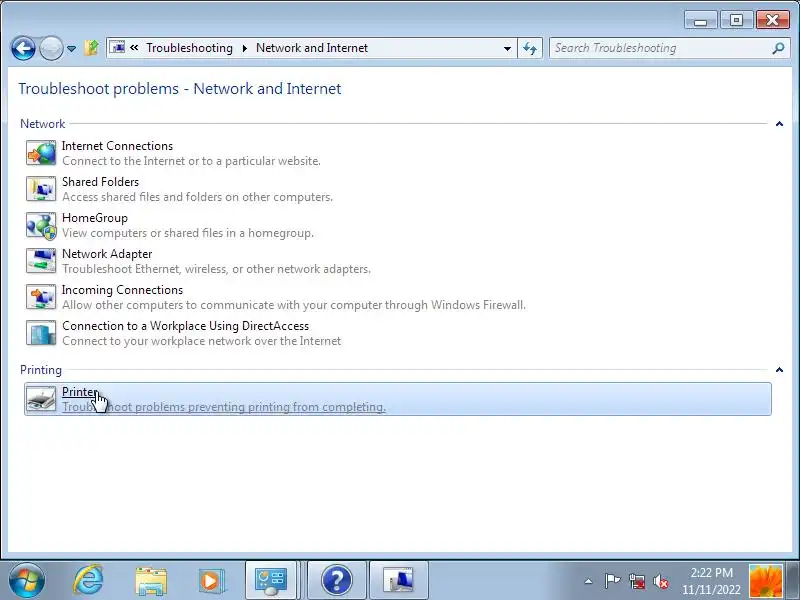Go back with the Back arrow button

tap(23, 48)
